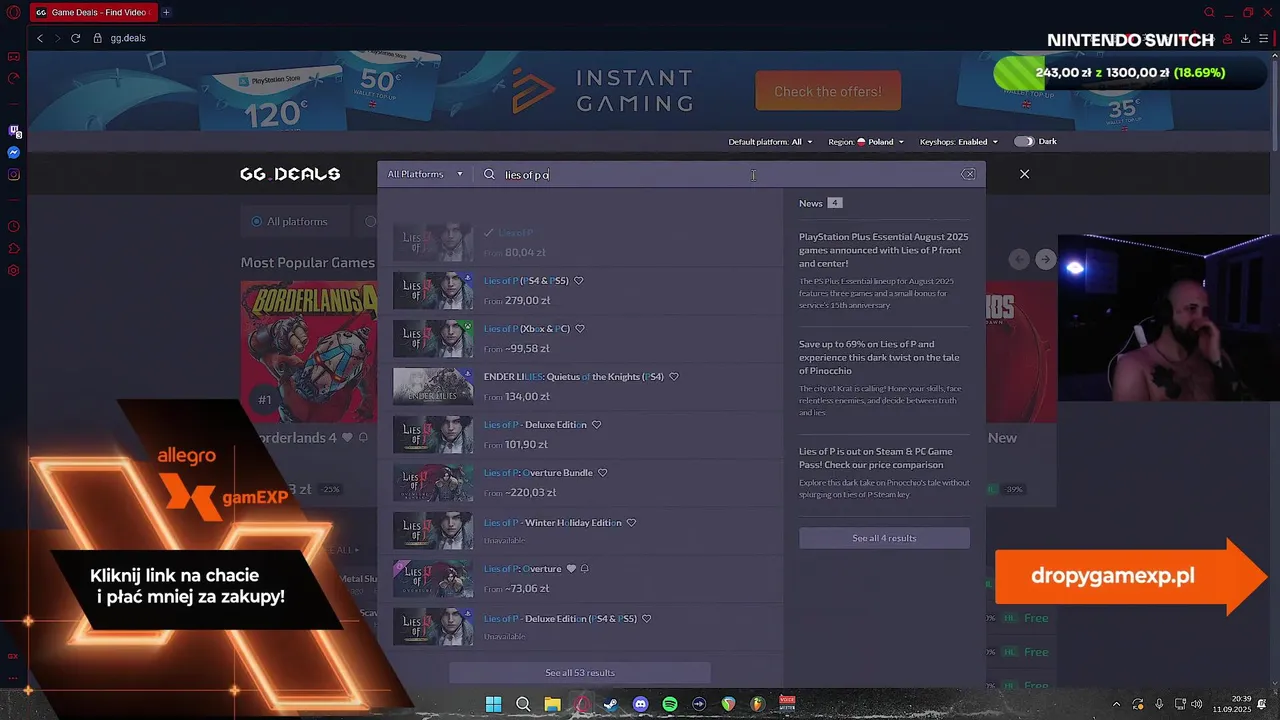Open FL Studio from the taskbar

point(758,704)
